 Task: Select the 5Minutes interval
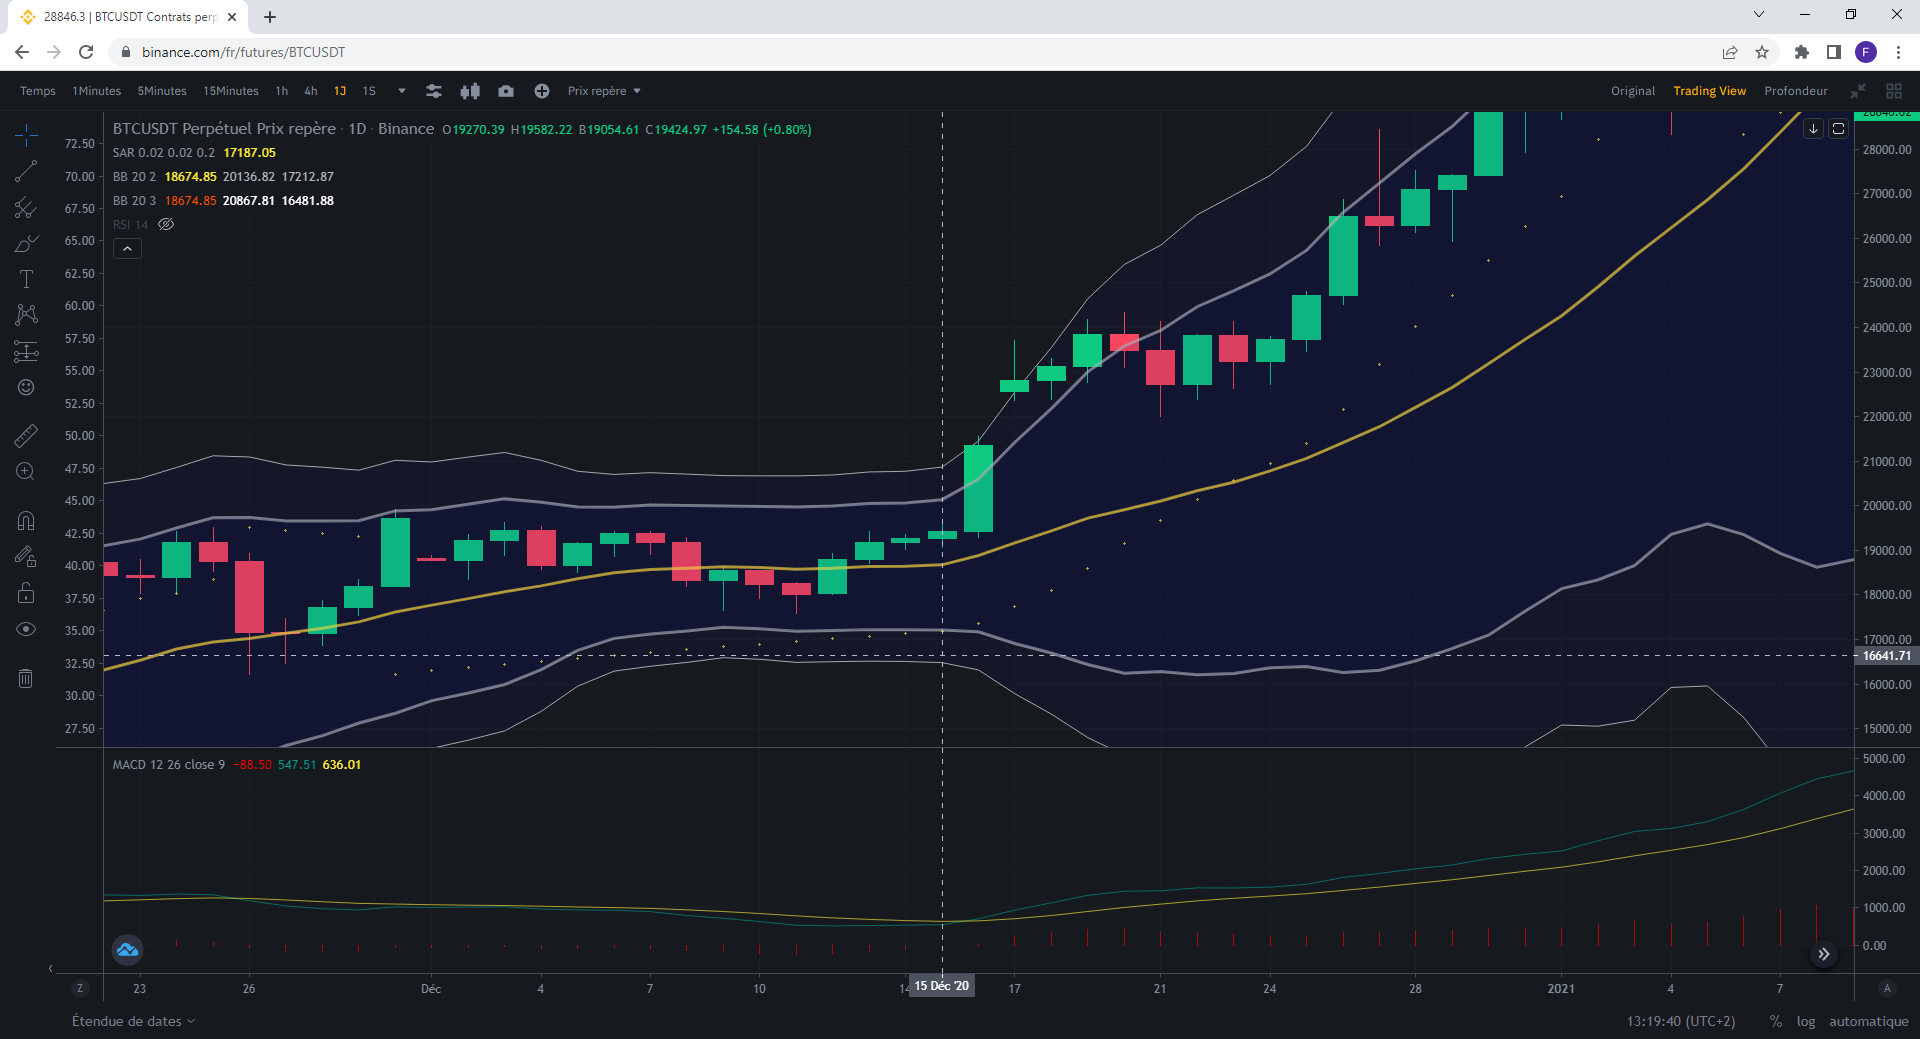[x=162, y=91]
